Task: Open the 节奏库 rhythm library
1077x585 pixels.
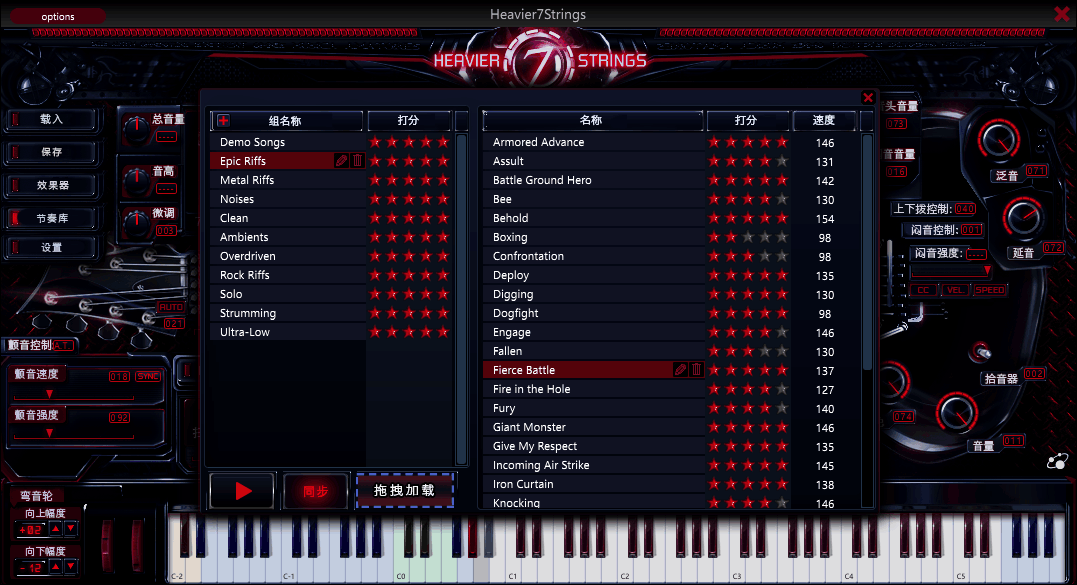Action: pos(52,218)
